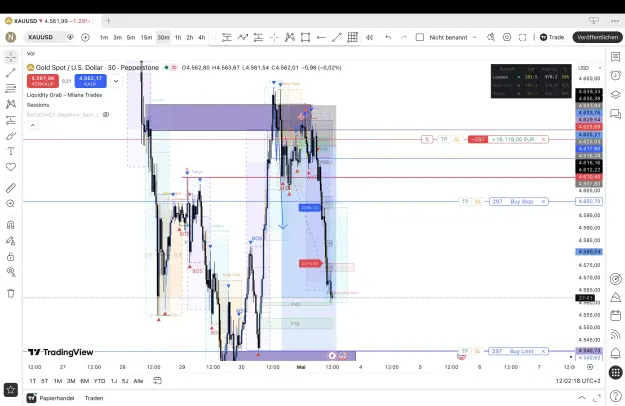625x406 pixels.
Task: Select the brush drawing tool
Action: [x=11, y=136]
